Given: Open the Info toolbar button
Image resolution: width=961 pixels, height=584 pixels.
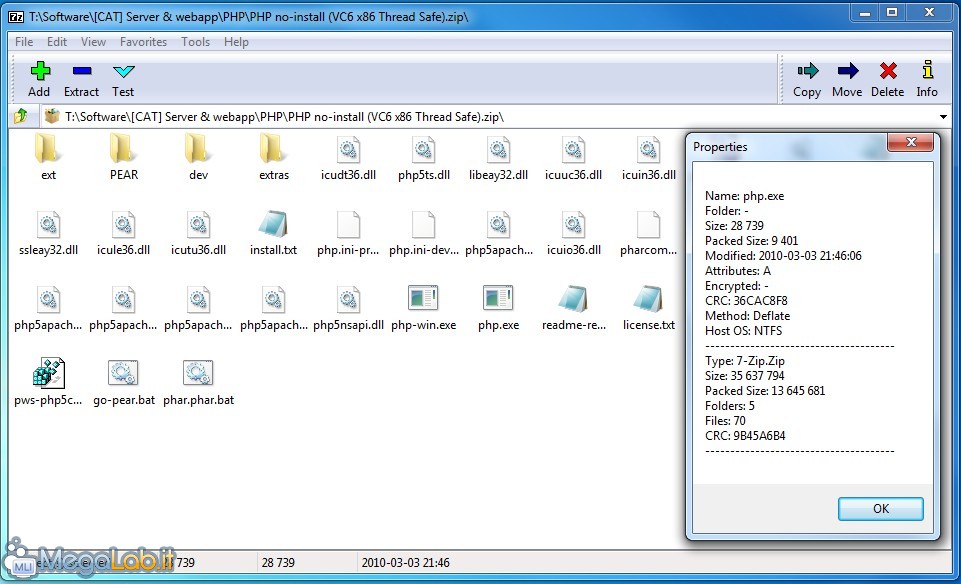Looking at the screenshot, I should coord(927,79).
